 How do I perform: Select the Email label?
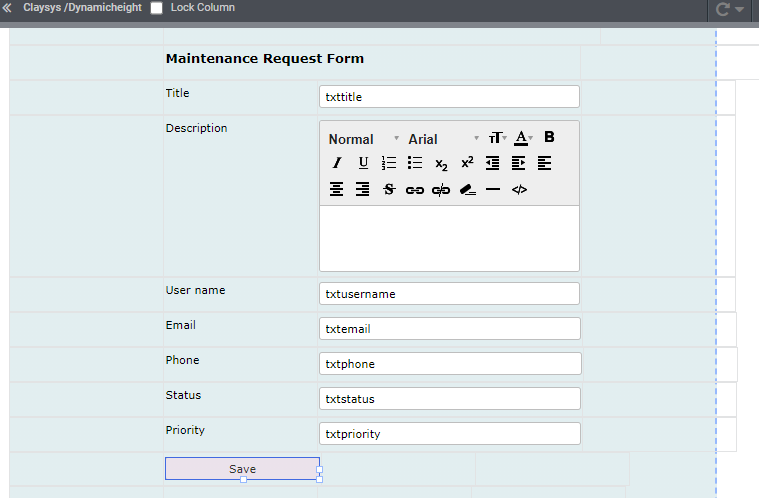181,325
